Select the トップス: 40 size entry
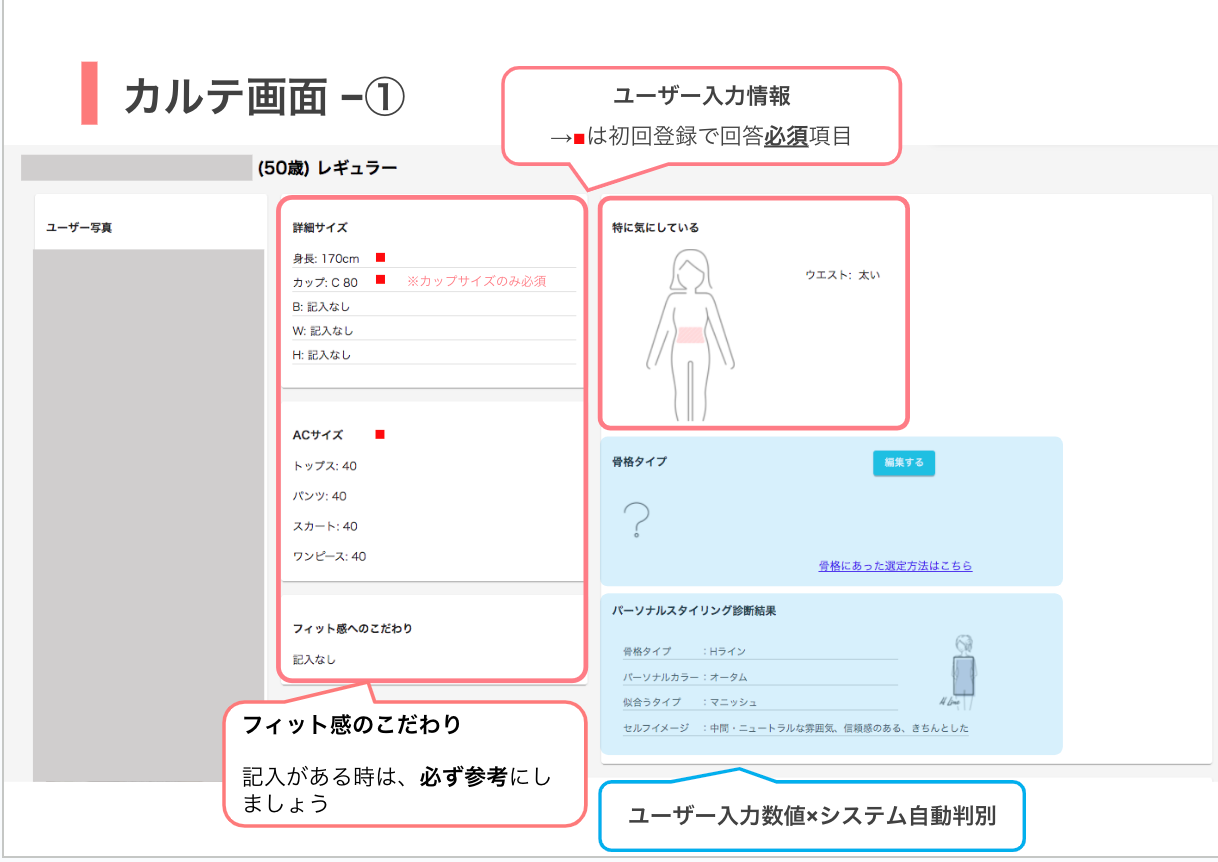Viewport: 1218px width, 862px height. pos(325,466)
